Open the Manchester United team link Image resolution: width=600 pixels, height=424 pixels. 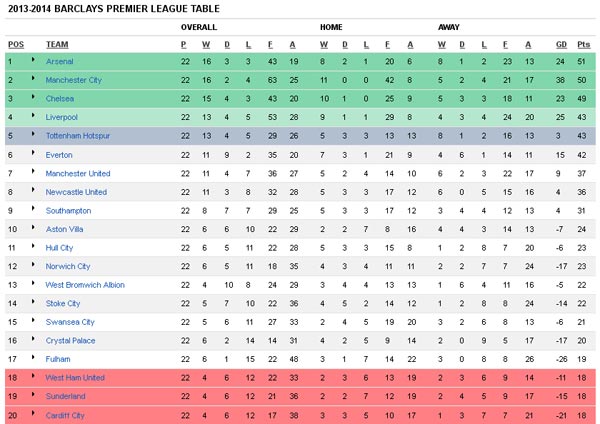78,174
